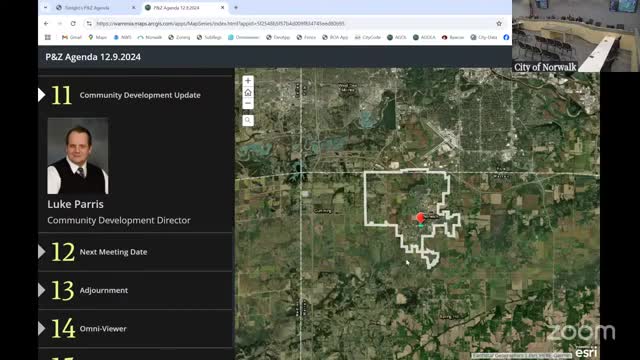Click the Luke Parris photo thumbnail
This screenshot has height=360, width=640.
tap(78, 156)
